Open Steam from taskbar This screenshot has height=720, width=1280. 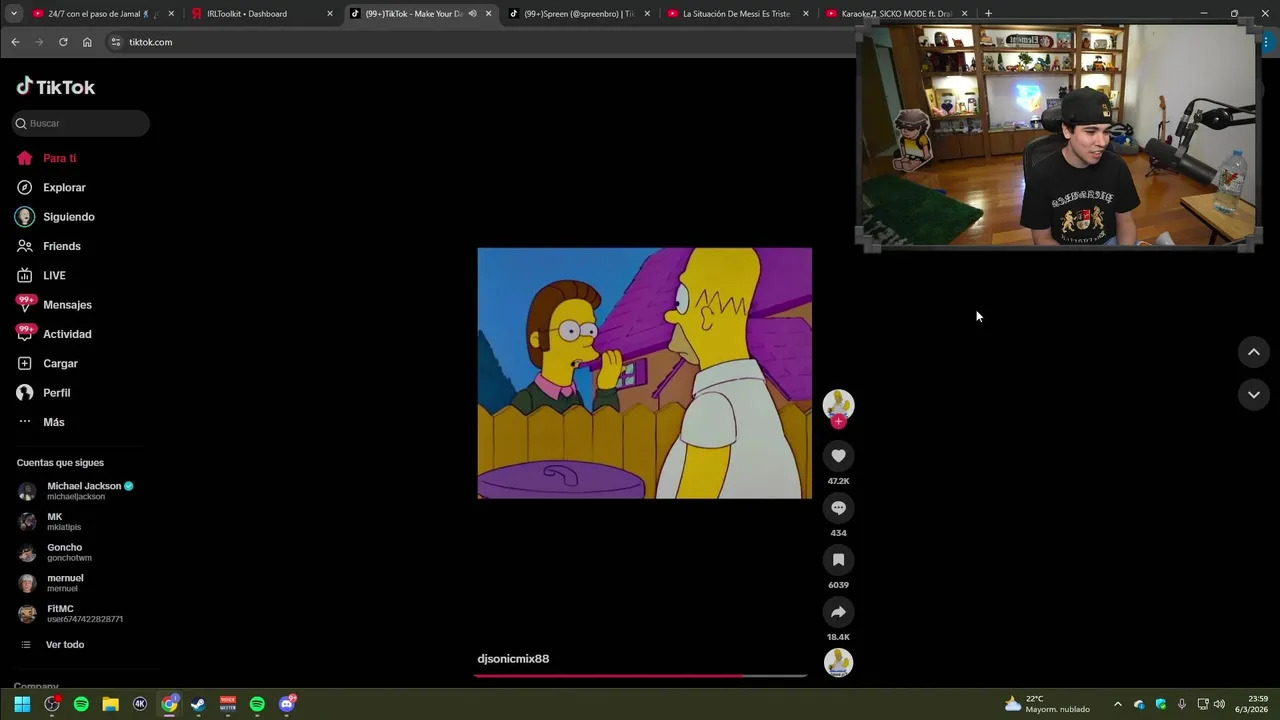point(199,704)
